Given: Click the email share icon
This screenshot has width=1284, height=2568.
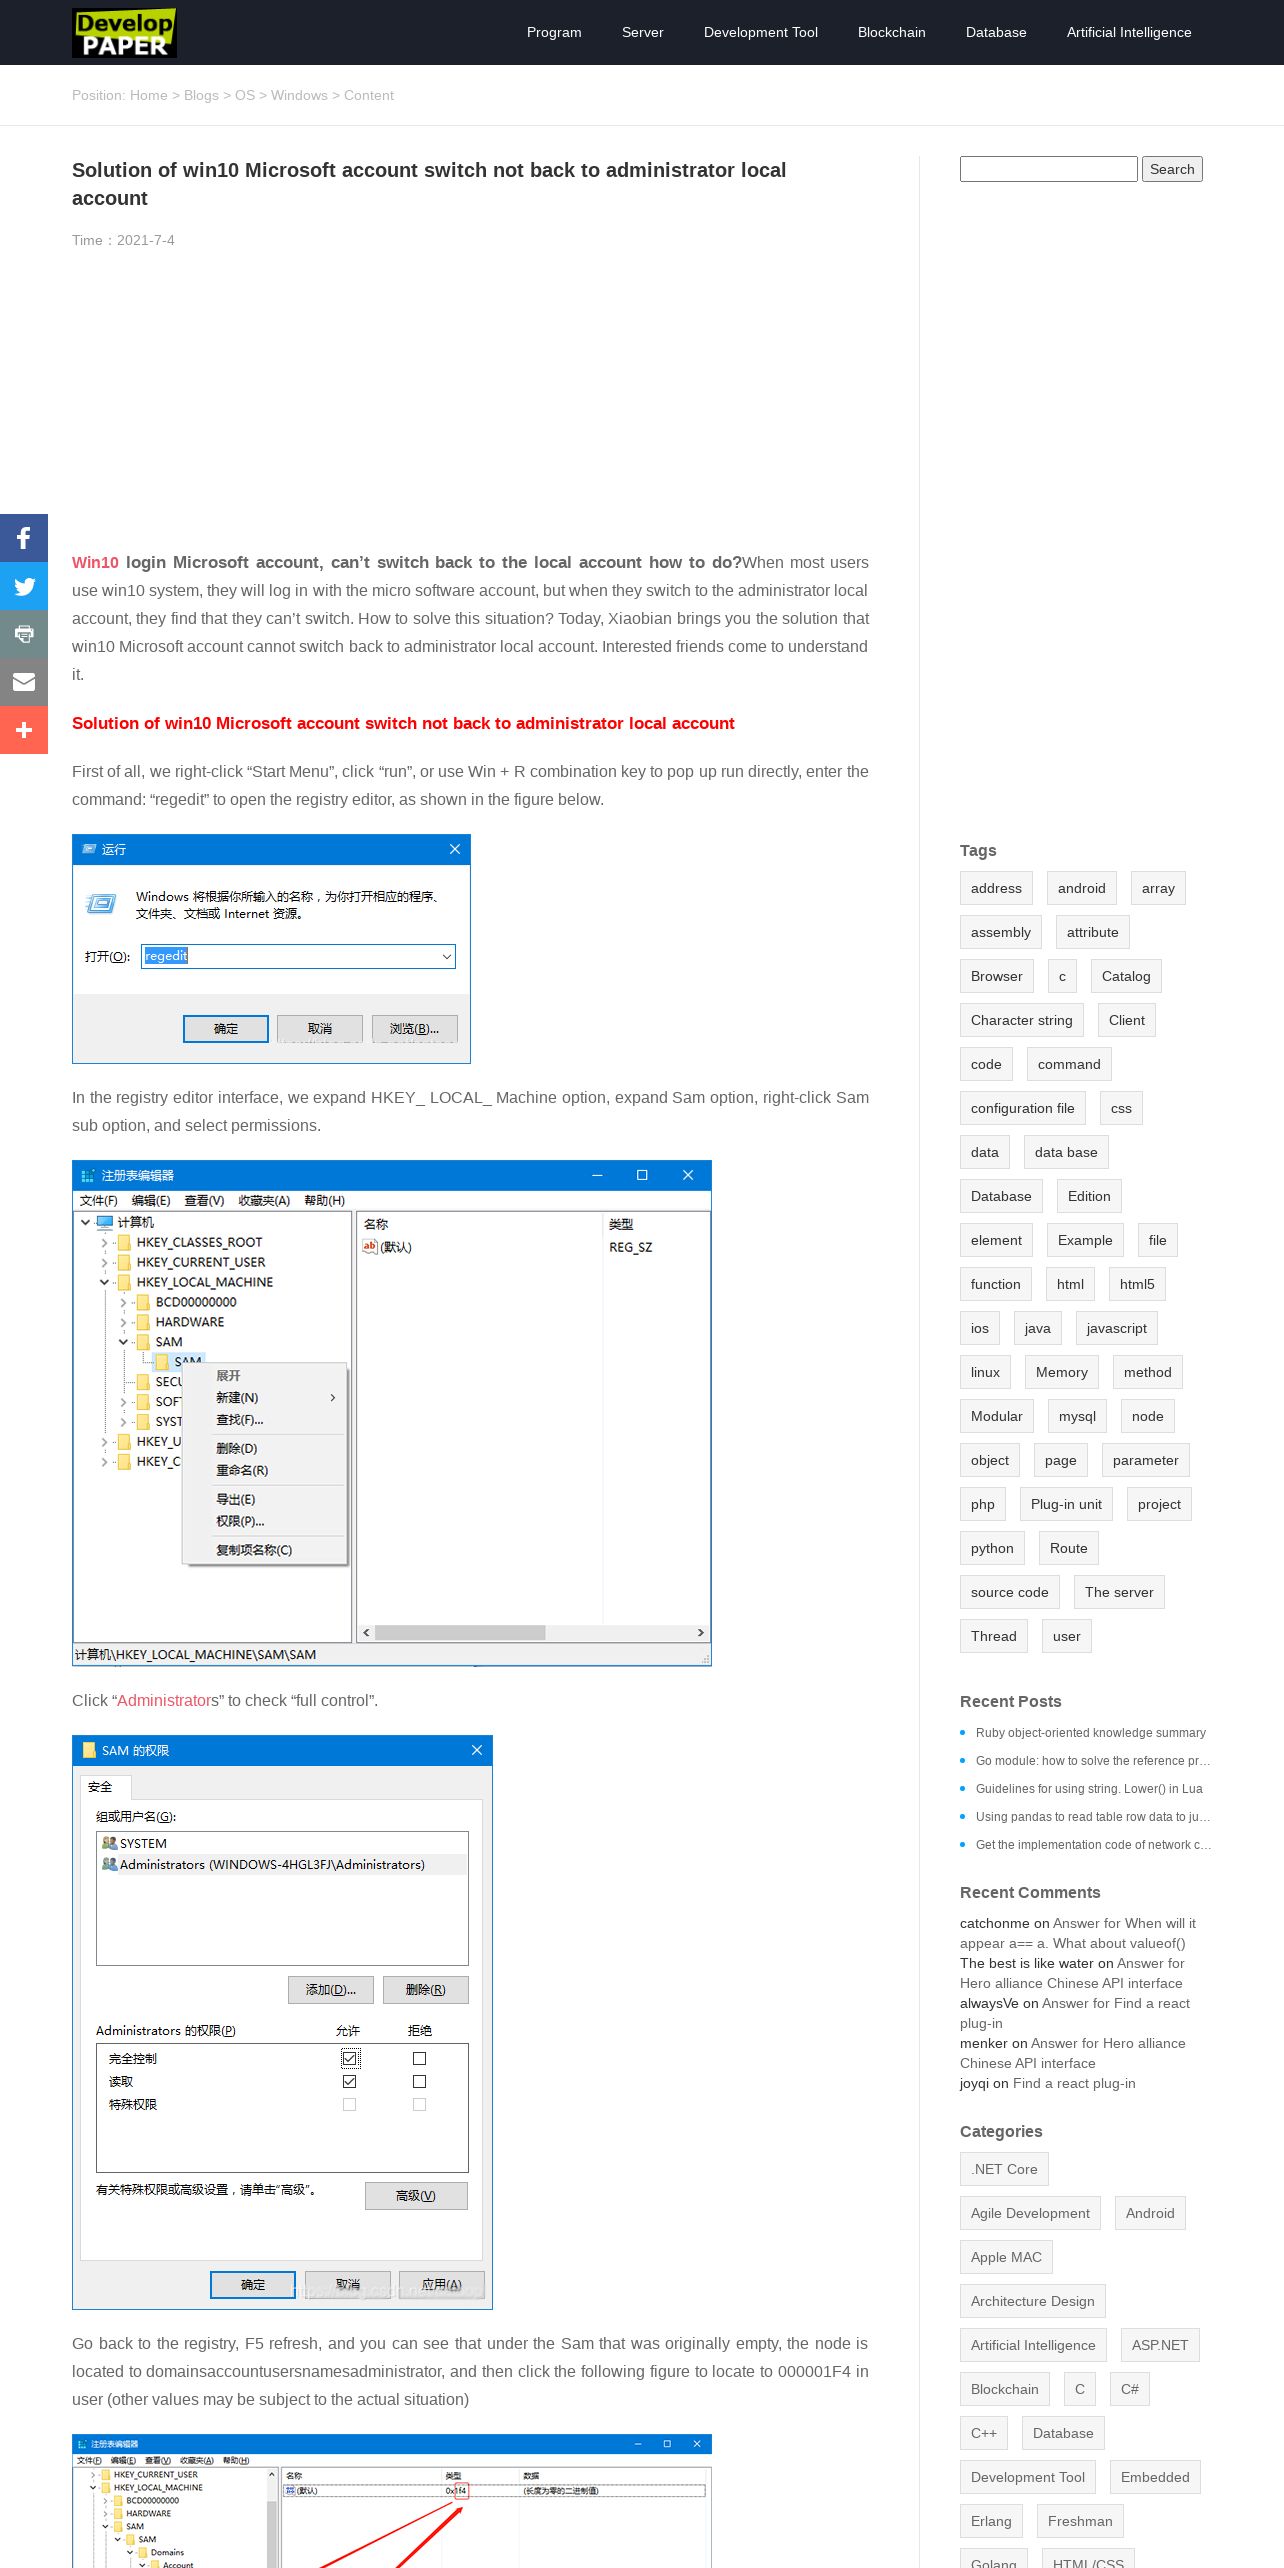Looking at the screenshot, I should 24,682.
